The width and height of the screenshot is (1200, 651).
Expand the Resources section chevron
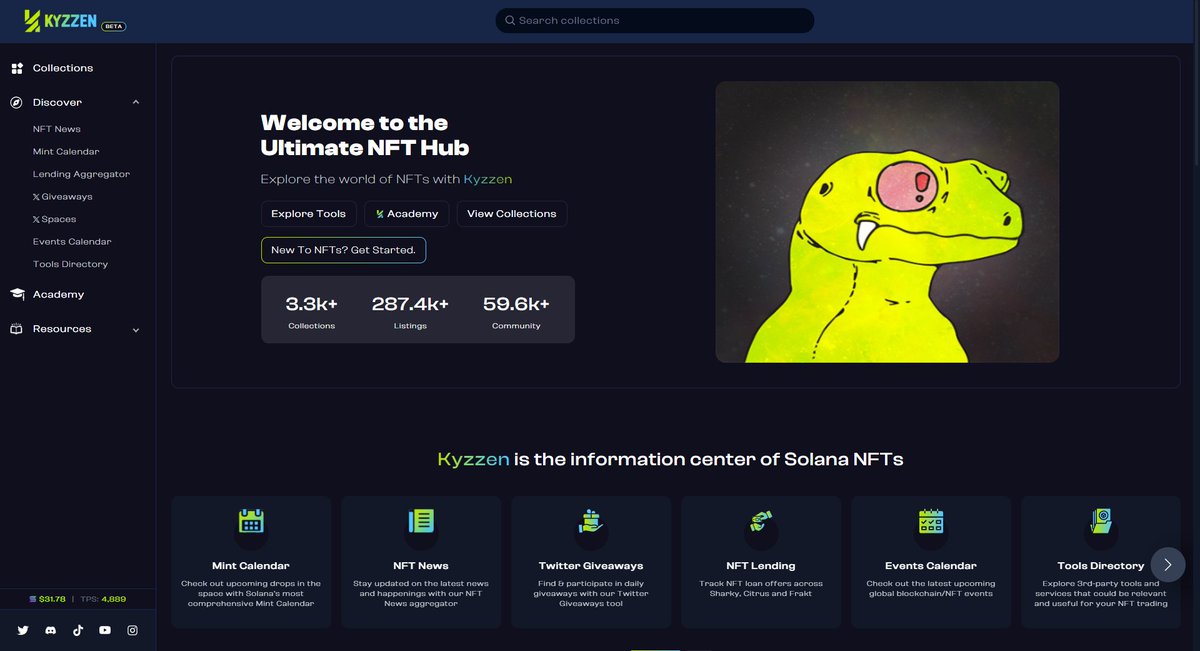(136, 330)
